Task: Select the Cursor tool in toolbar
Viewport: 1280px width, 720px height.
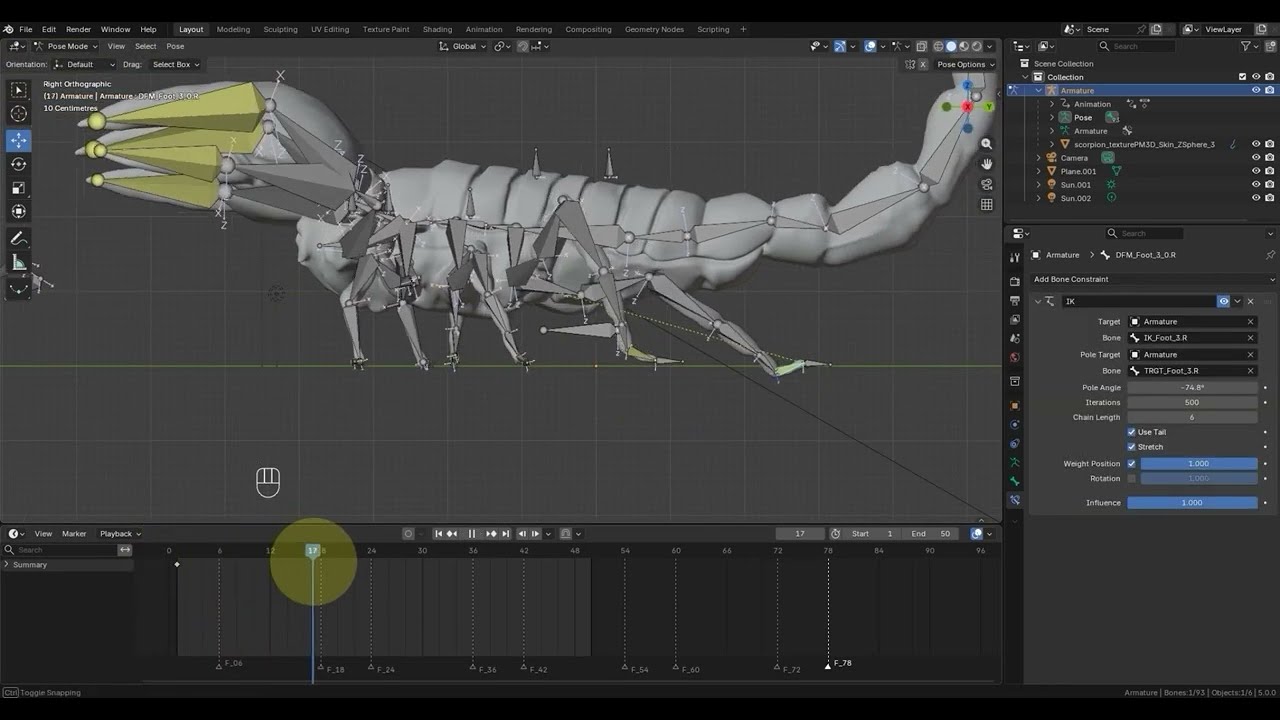Action: (x=19, y=114)
